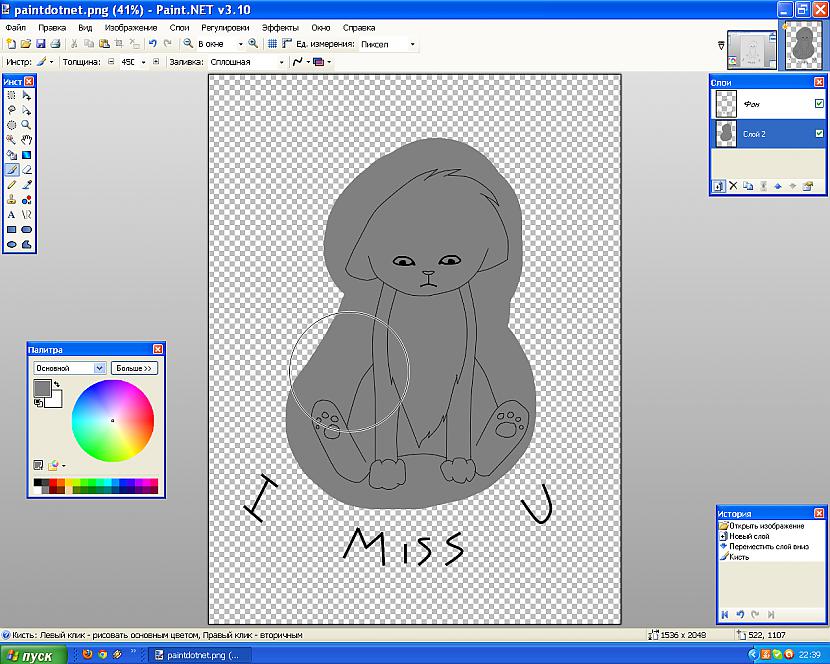Click the New image toolbar icon
Image resolution: width=830 pixels, height=664 pixels.
click(x=11, y=44)
